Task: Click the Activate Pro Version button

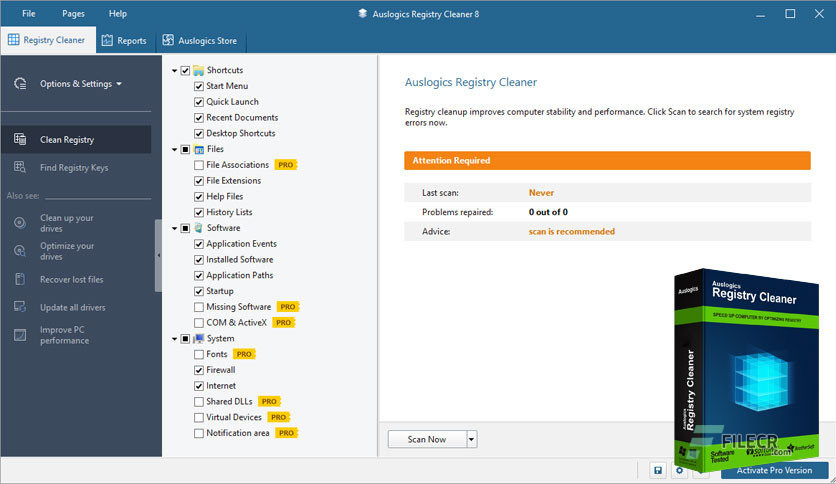Action: coord(774,470)
